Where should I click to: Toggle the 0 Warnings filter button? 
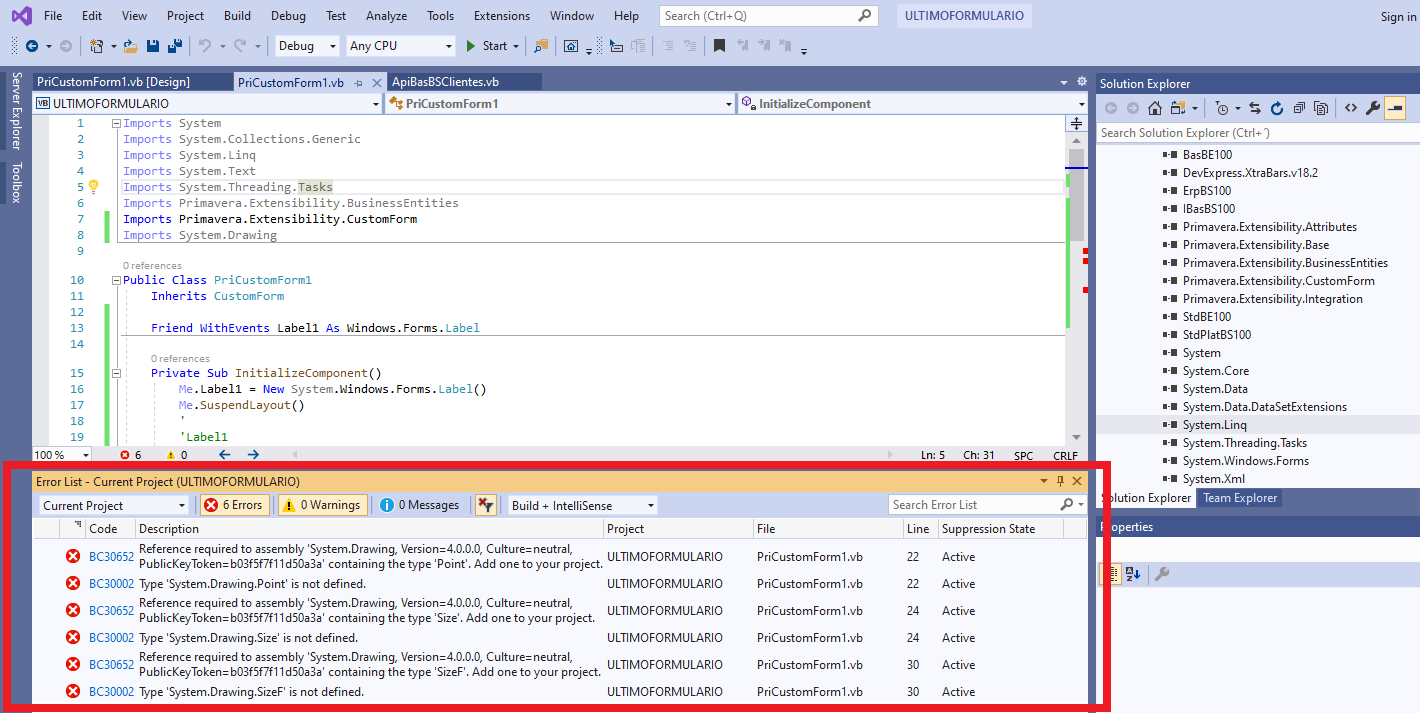[322, 505]
